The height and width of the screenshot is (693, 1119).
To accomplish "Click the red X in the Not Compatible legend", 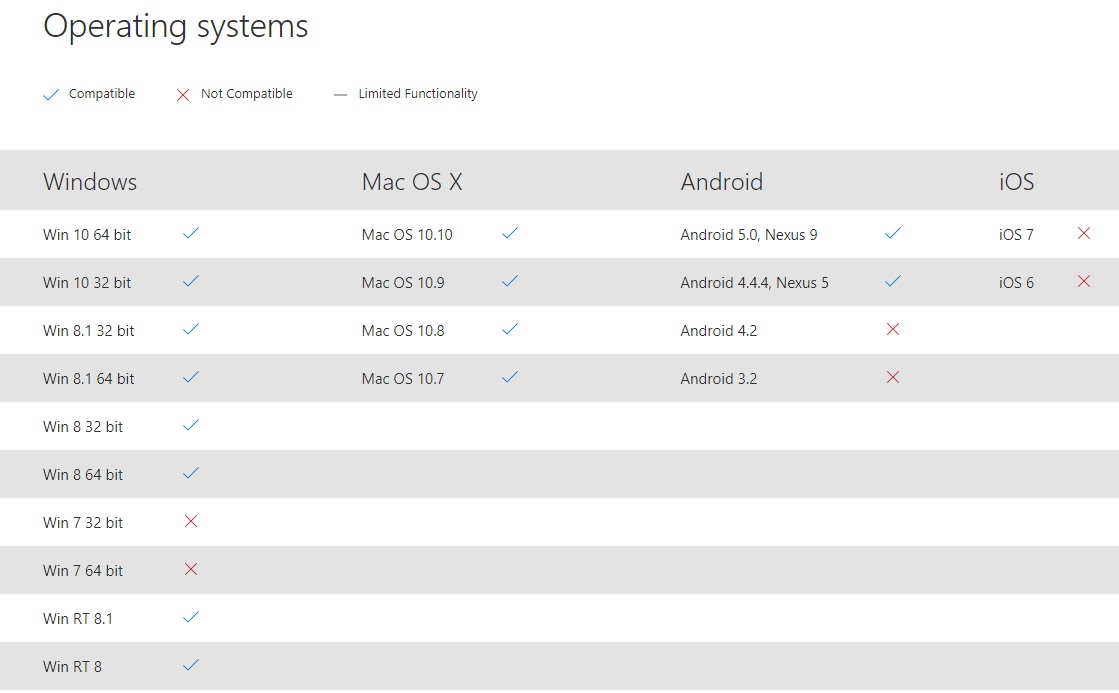I will pyautogui.click(x=183, y=95).
